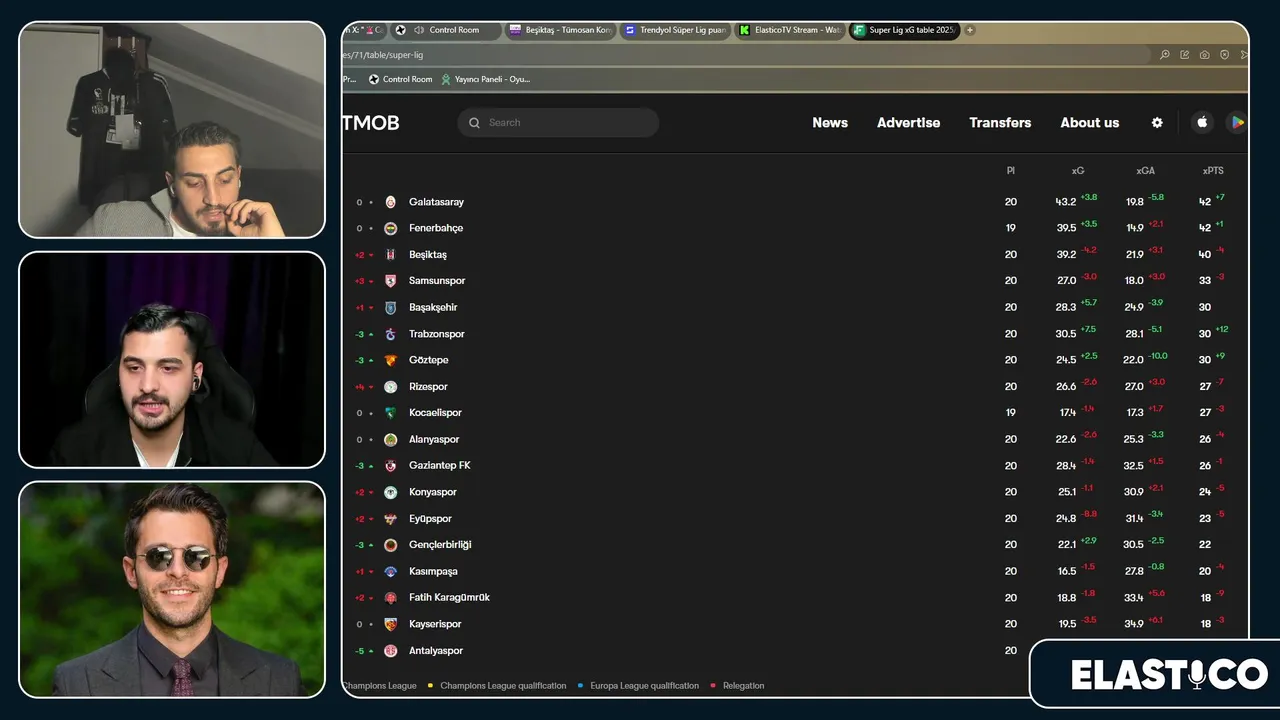
Task: Open site settings via the gear icon
Action: (1157, 123)
